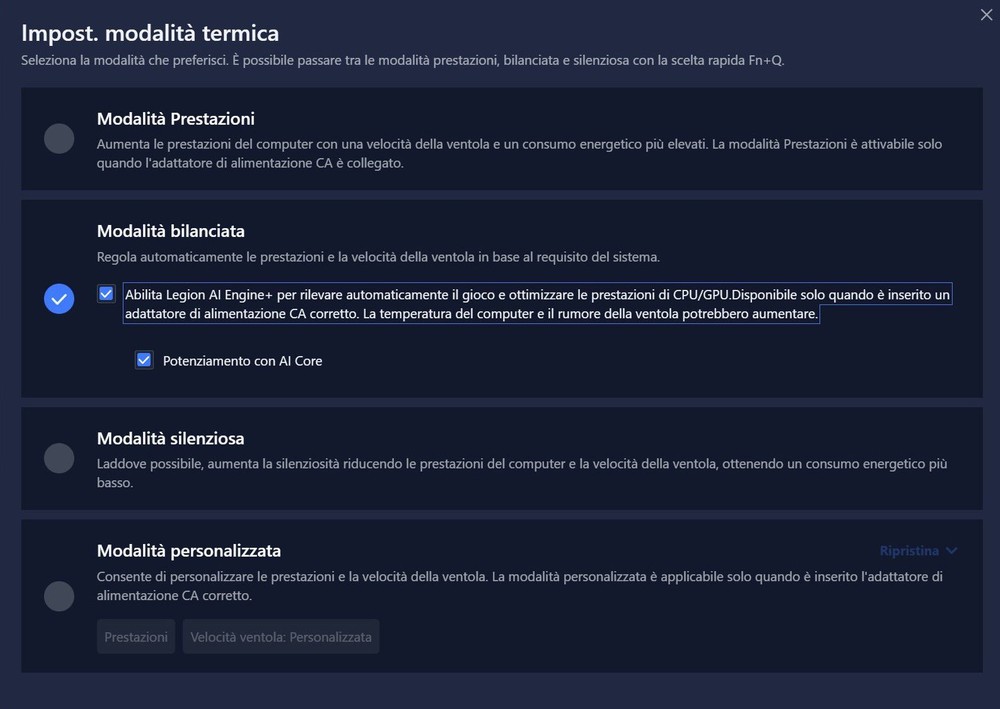The width and height of the screenshot is (1000, 709).
Task: Click the Modalità silenziosa description text
Action: point(522,473)
